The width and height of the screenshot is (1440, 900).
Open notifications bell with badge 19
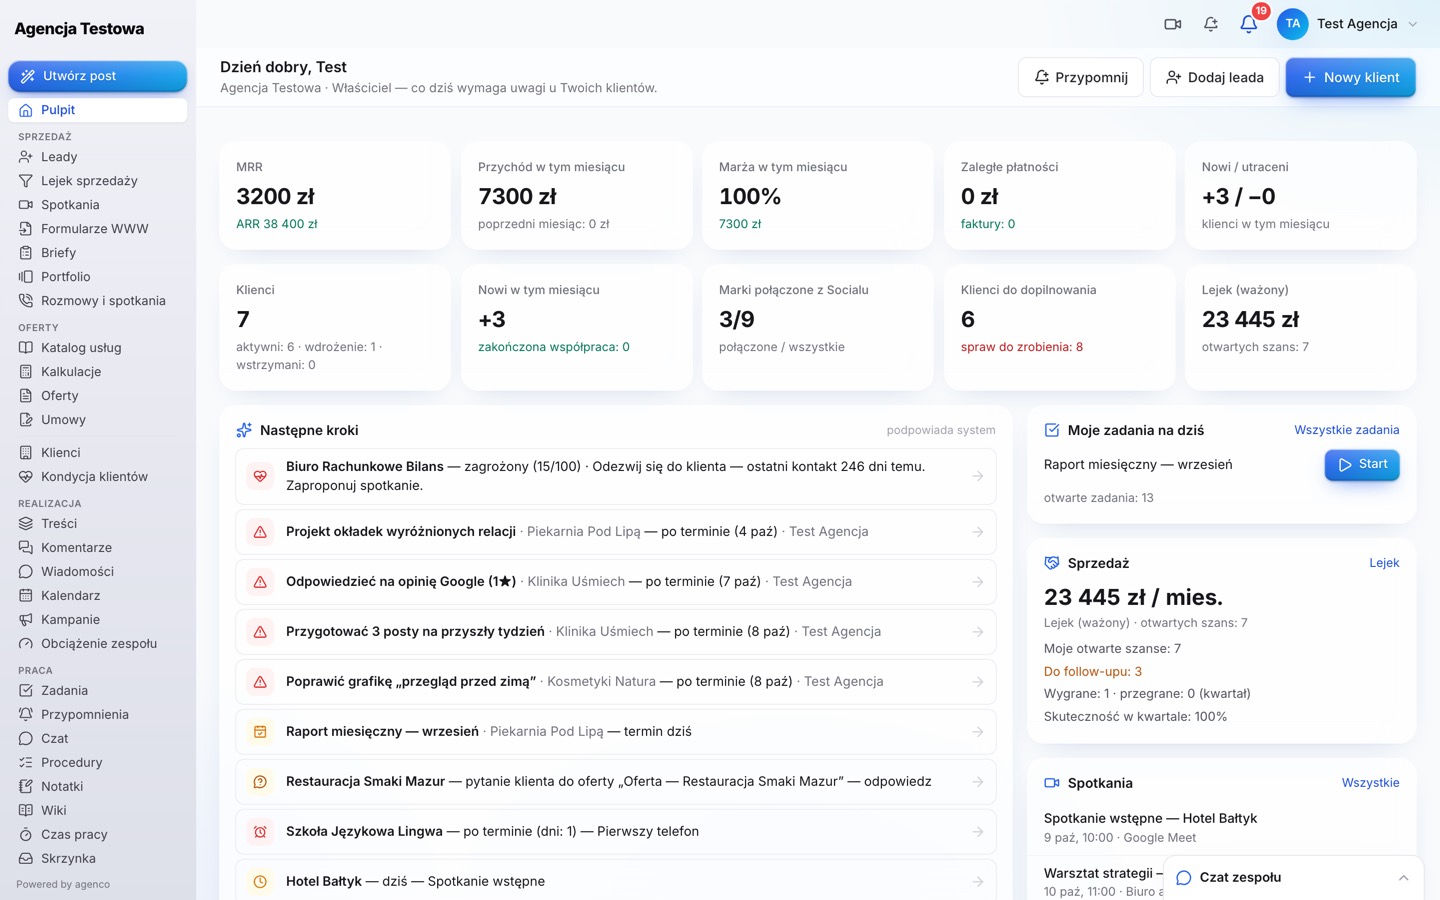coord(1249,24)
